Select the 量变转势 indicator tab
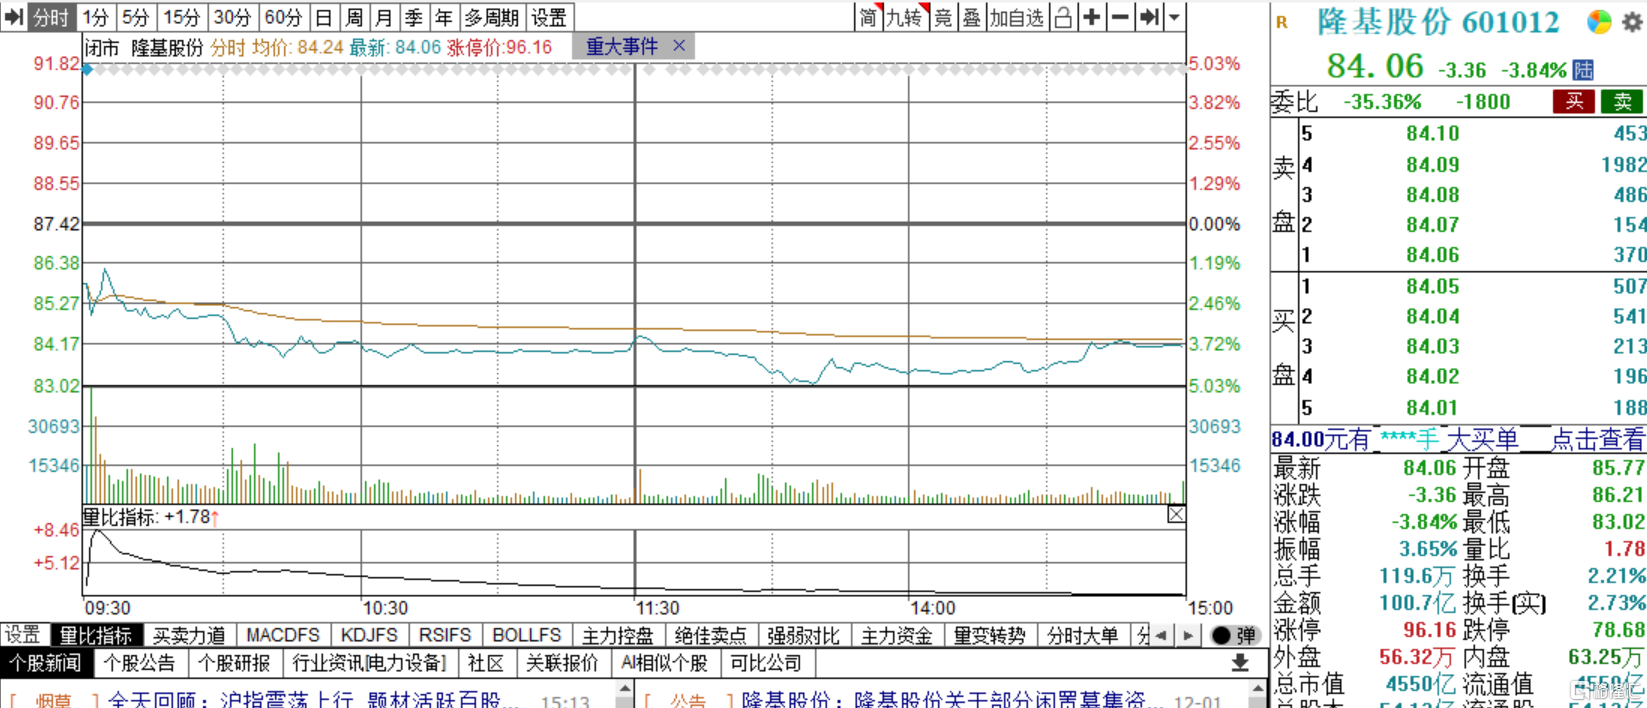This screenshot has width=1647, height=708. click(990, 635)
